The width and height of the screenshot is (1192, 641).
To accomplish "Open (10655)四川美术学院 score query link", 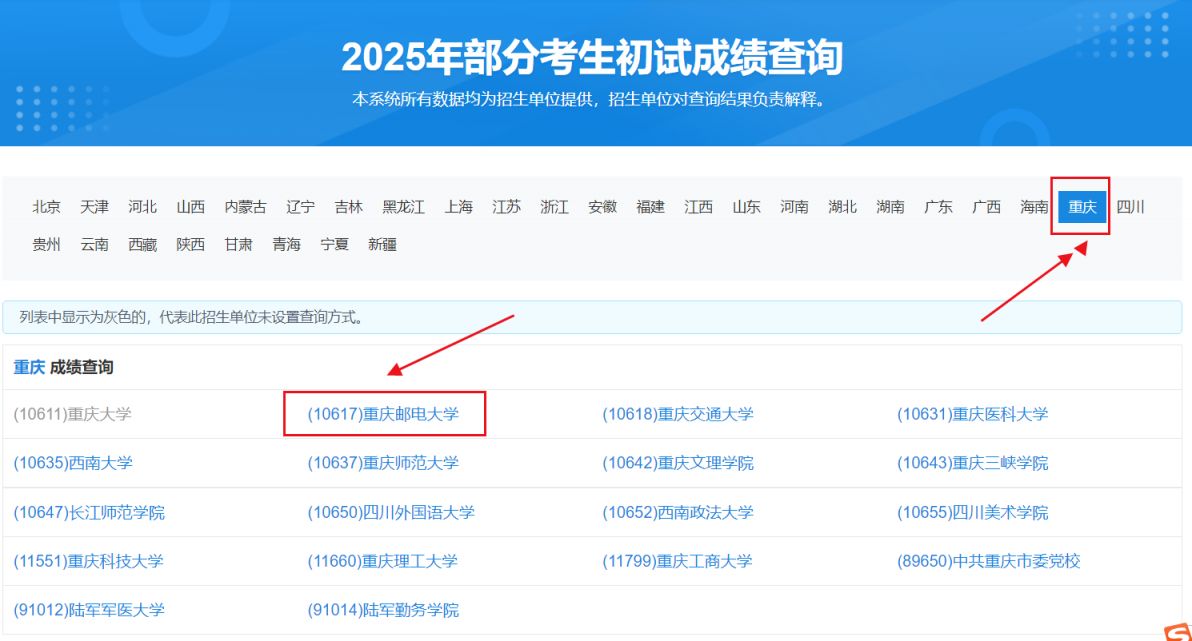I will [972, 512].
